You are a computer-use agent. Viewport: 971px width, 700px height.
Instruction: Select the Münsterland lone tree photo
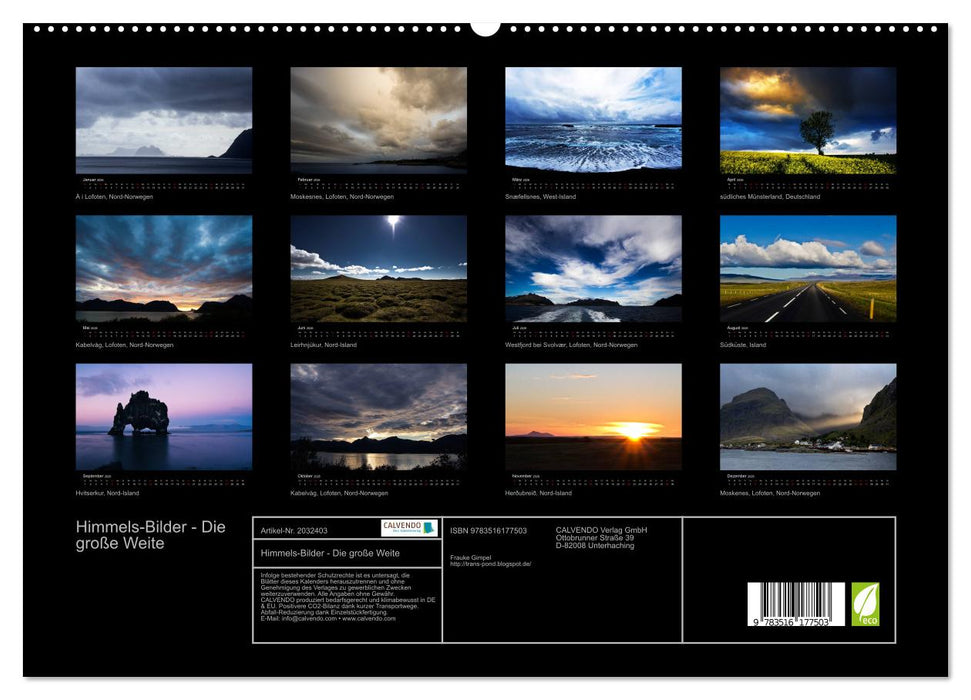coord(808,120)
